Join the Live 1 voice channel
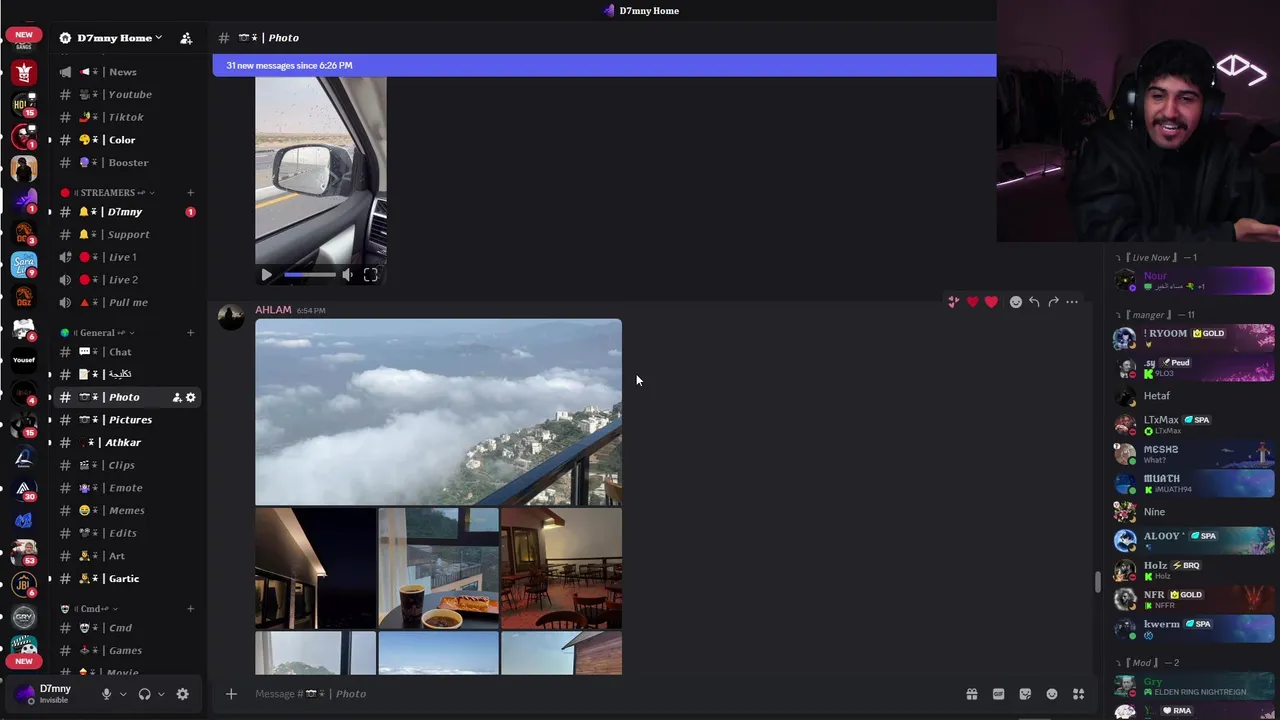Image resolution: width=1280 pixels, height=720 pixels. pyautogui.click(x=122, y=257)
